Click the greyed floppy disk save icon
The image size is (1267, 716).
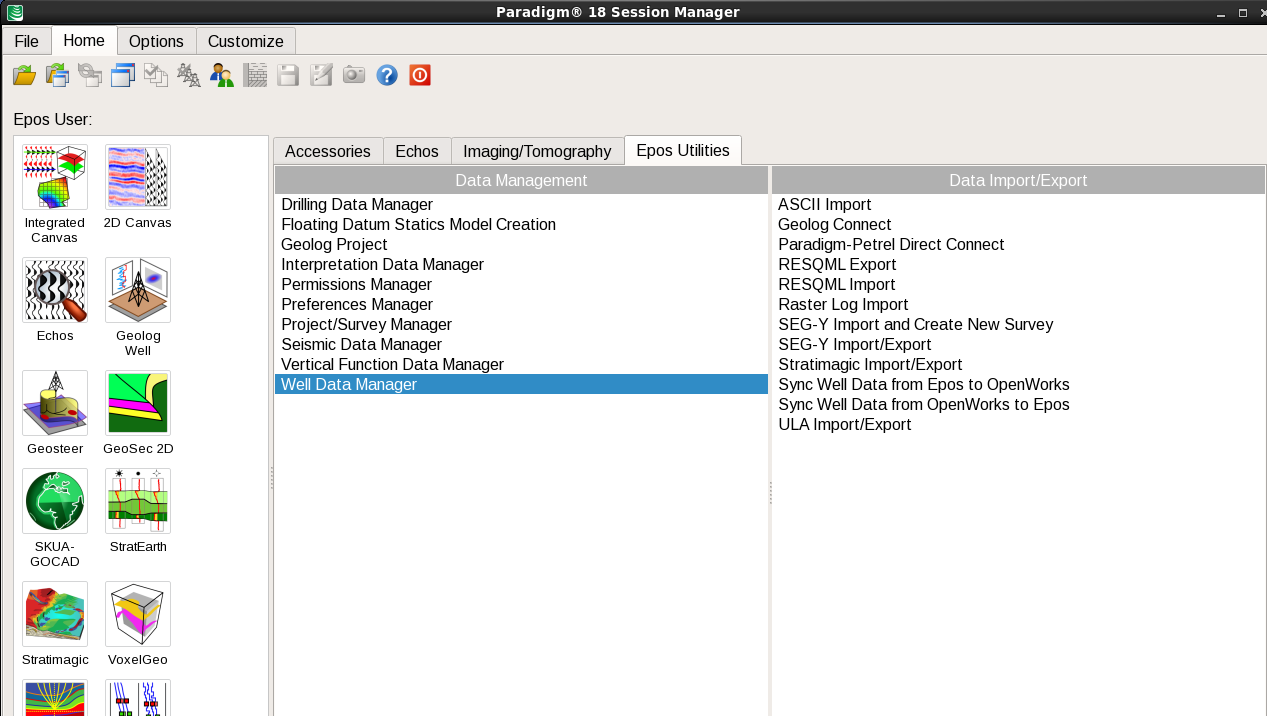point(288,75)
